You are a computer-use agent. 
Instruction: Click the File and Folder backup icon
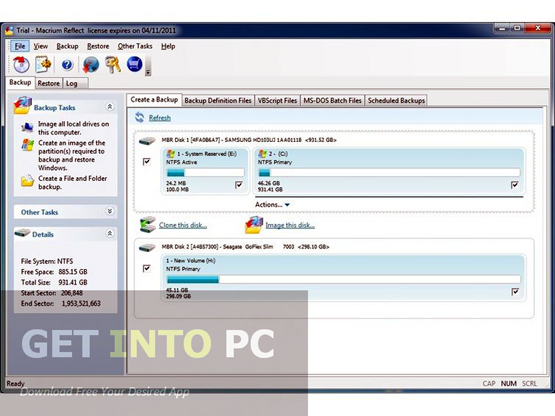27,181
